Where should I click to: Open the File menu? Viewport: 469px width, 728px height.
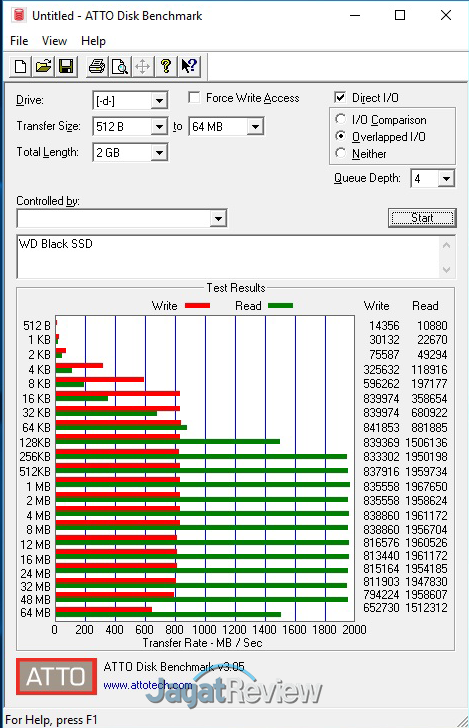point(19,41)
